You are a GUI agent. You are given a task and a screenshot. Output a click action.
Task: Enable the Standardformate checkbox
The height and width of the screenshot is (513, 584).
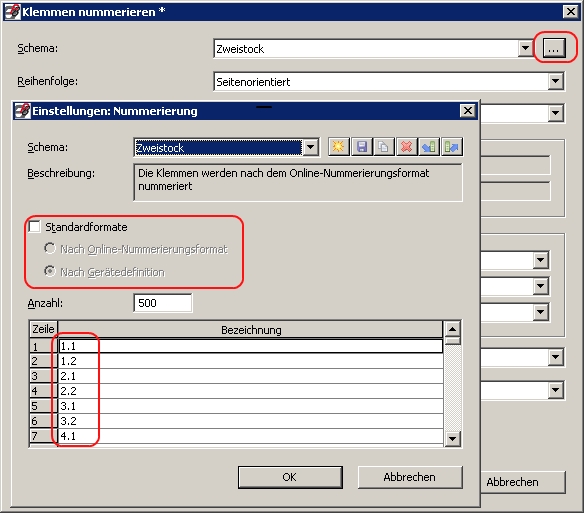coord(34,227)
